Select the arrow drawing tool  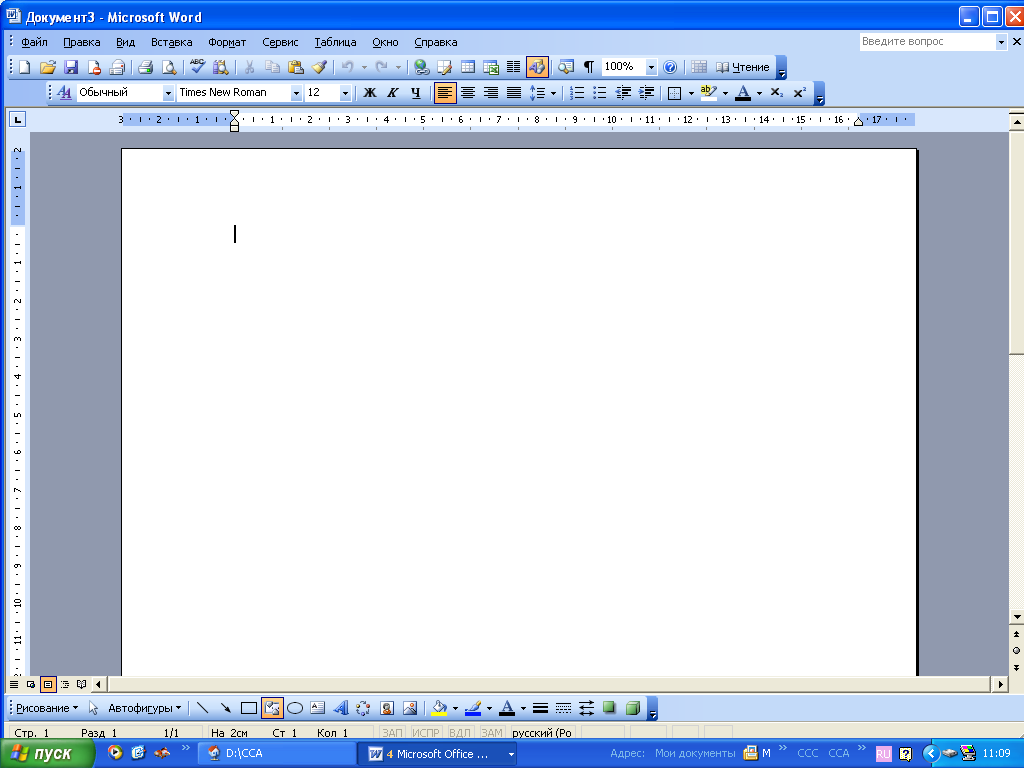coord(225,708)
